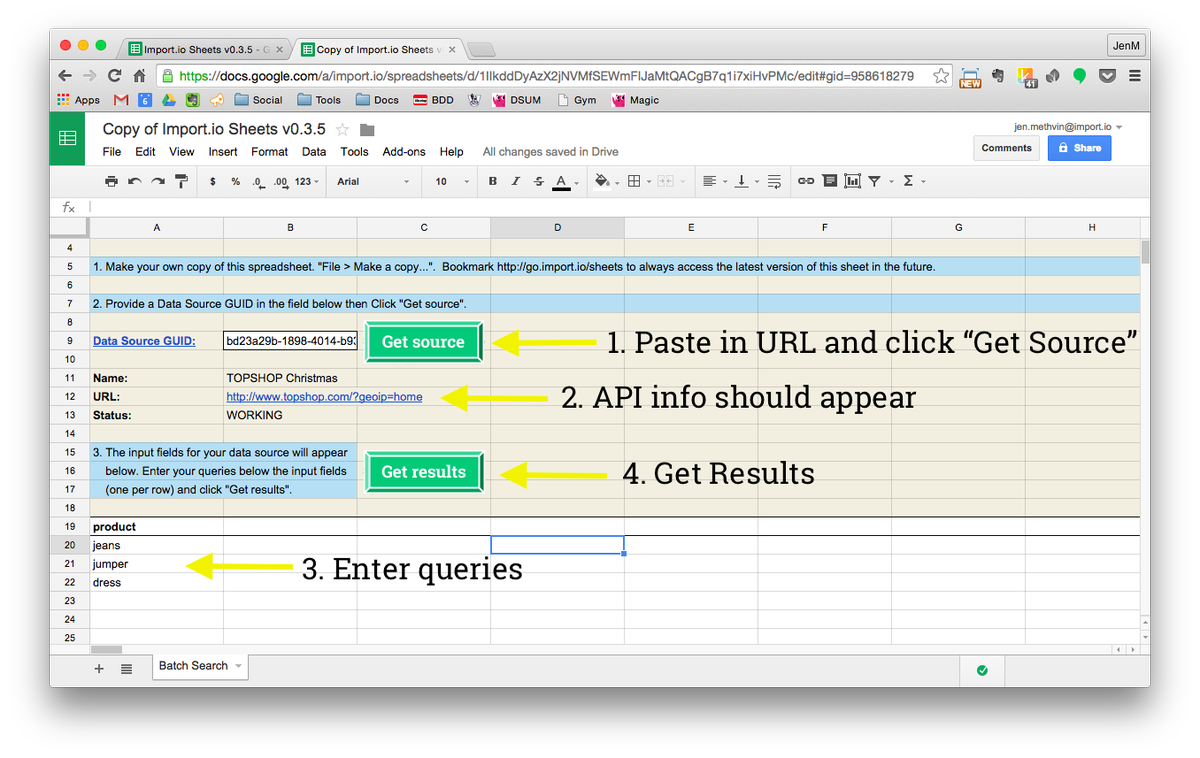The image size is (1200, 758).
Task: Bookmark page with the address bar star
Action: tap(941, 76)
